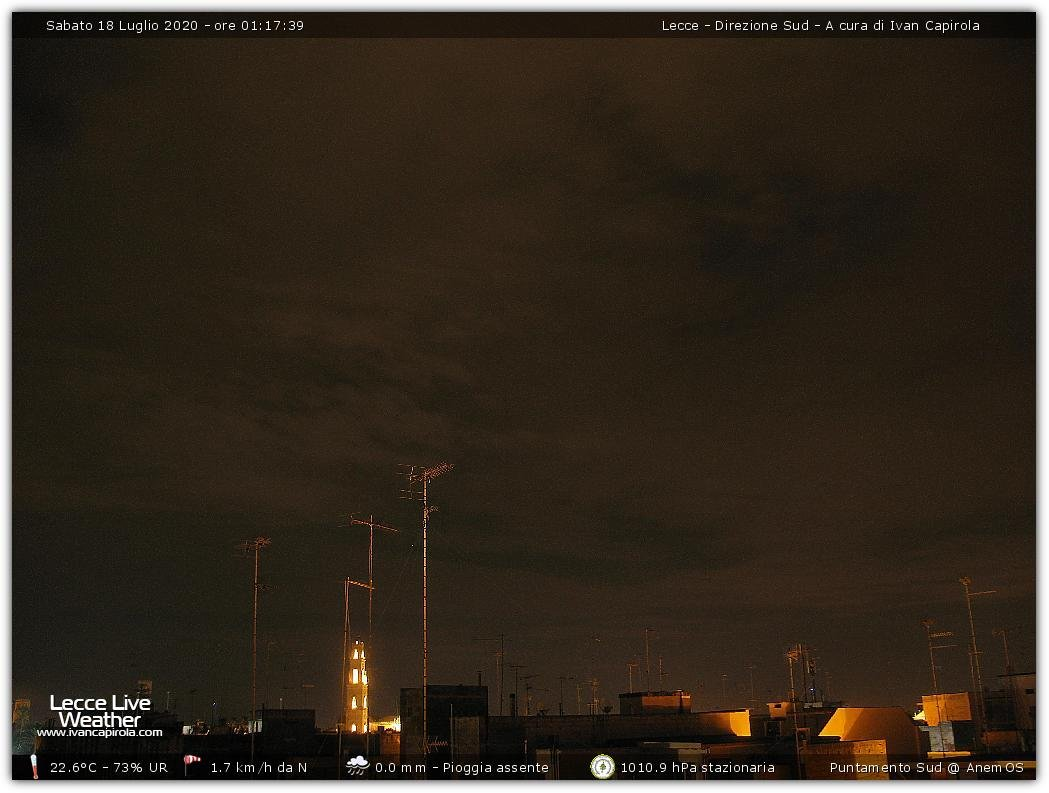The image size is (1049, 793).
Task: Select the date text Sabato 18 Luglio 2020
Action: (122, 25)
